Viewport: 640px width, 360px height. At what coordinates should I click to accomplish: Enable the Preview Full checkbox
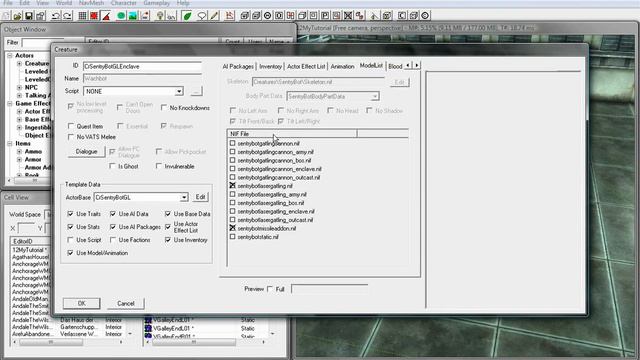coord(270,289)
